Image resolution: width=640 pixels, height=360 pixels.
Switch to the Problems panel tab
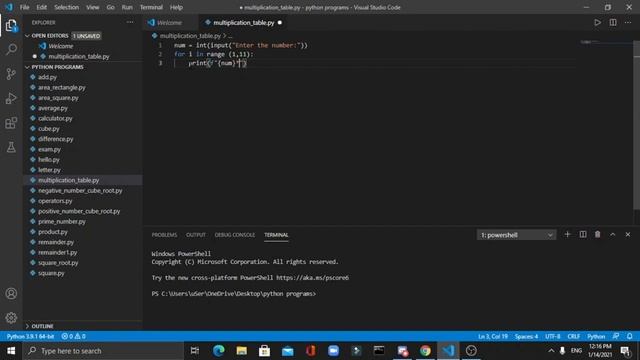point(164,235)
